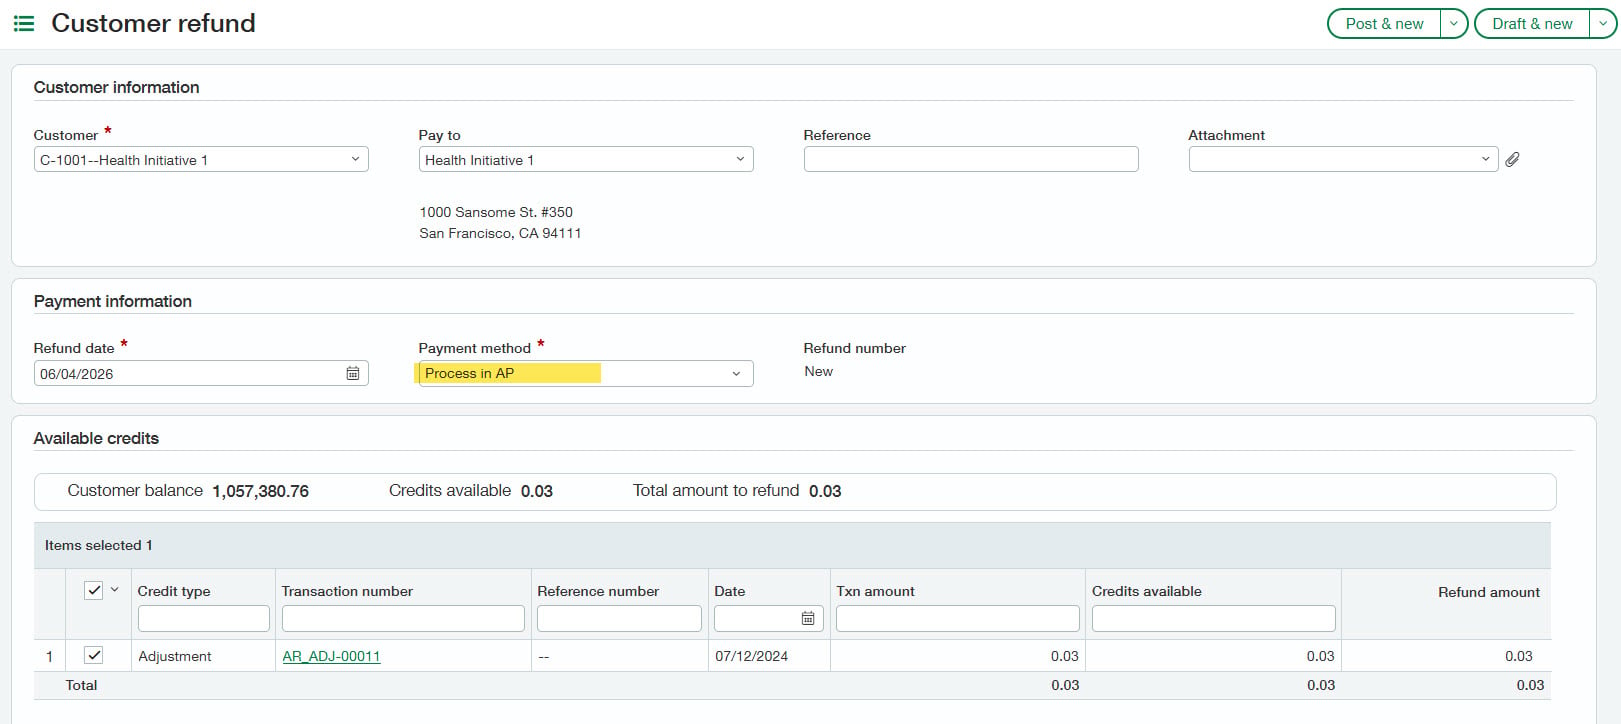This screenshot has width=1621, height=724.
Task: Click the Transaction number filter box
Action: point(403,618)
